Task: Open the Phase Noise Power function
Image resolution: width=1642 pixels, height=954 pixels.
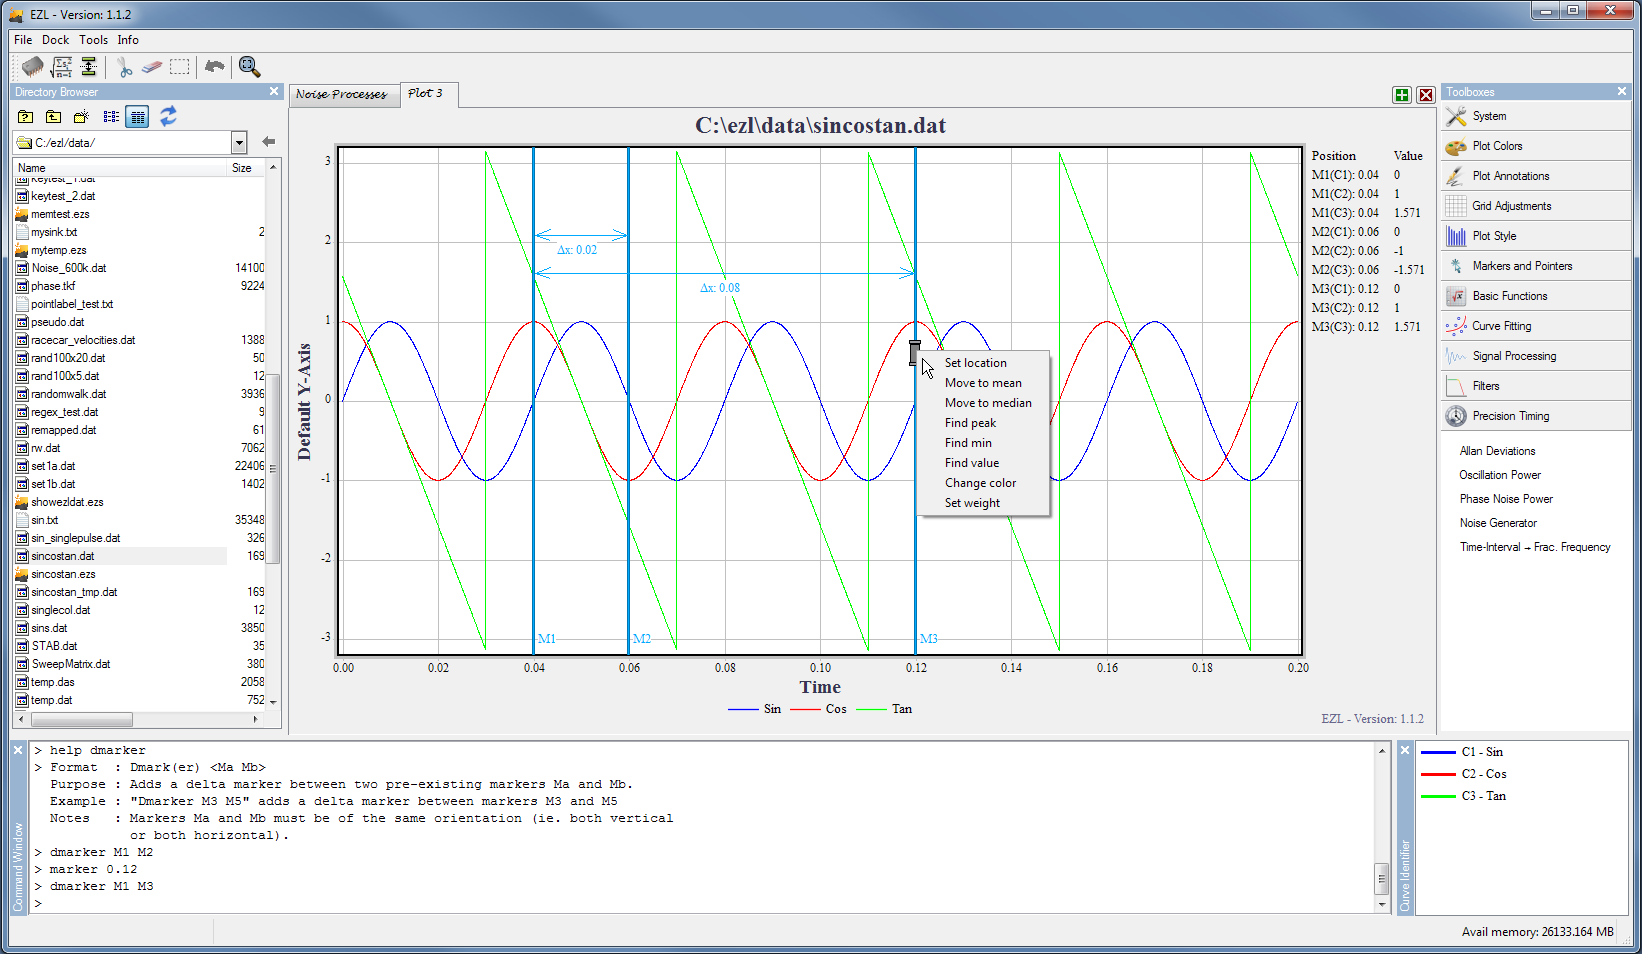Action: pos(1506,499)
